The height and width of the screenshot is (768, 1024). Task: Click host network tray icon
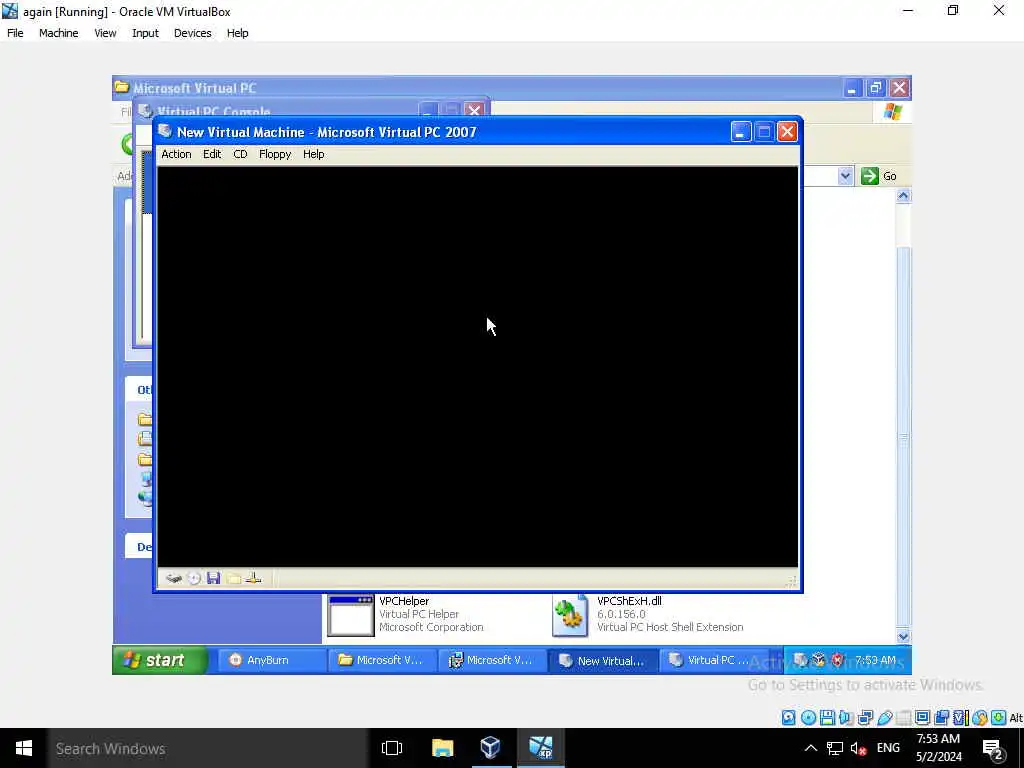(x=835, y=748)
